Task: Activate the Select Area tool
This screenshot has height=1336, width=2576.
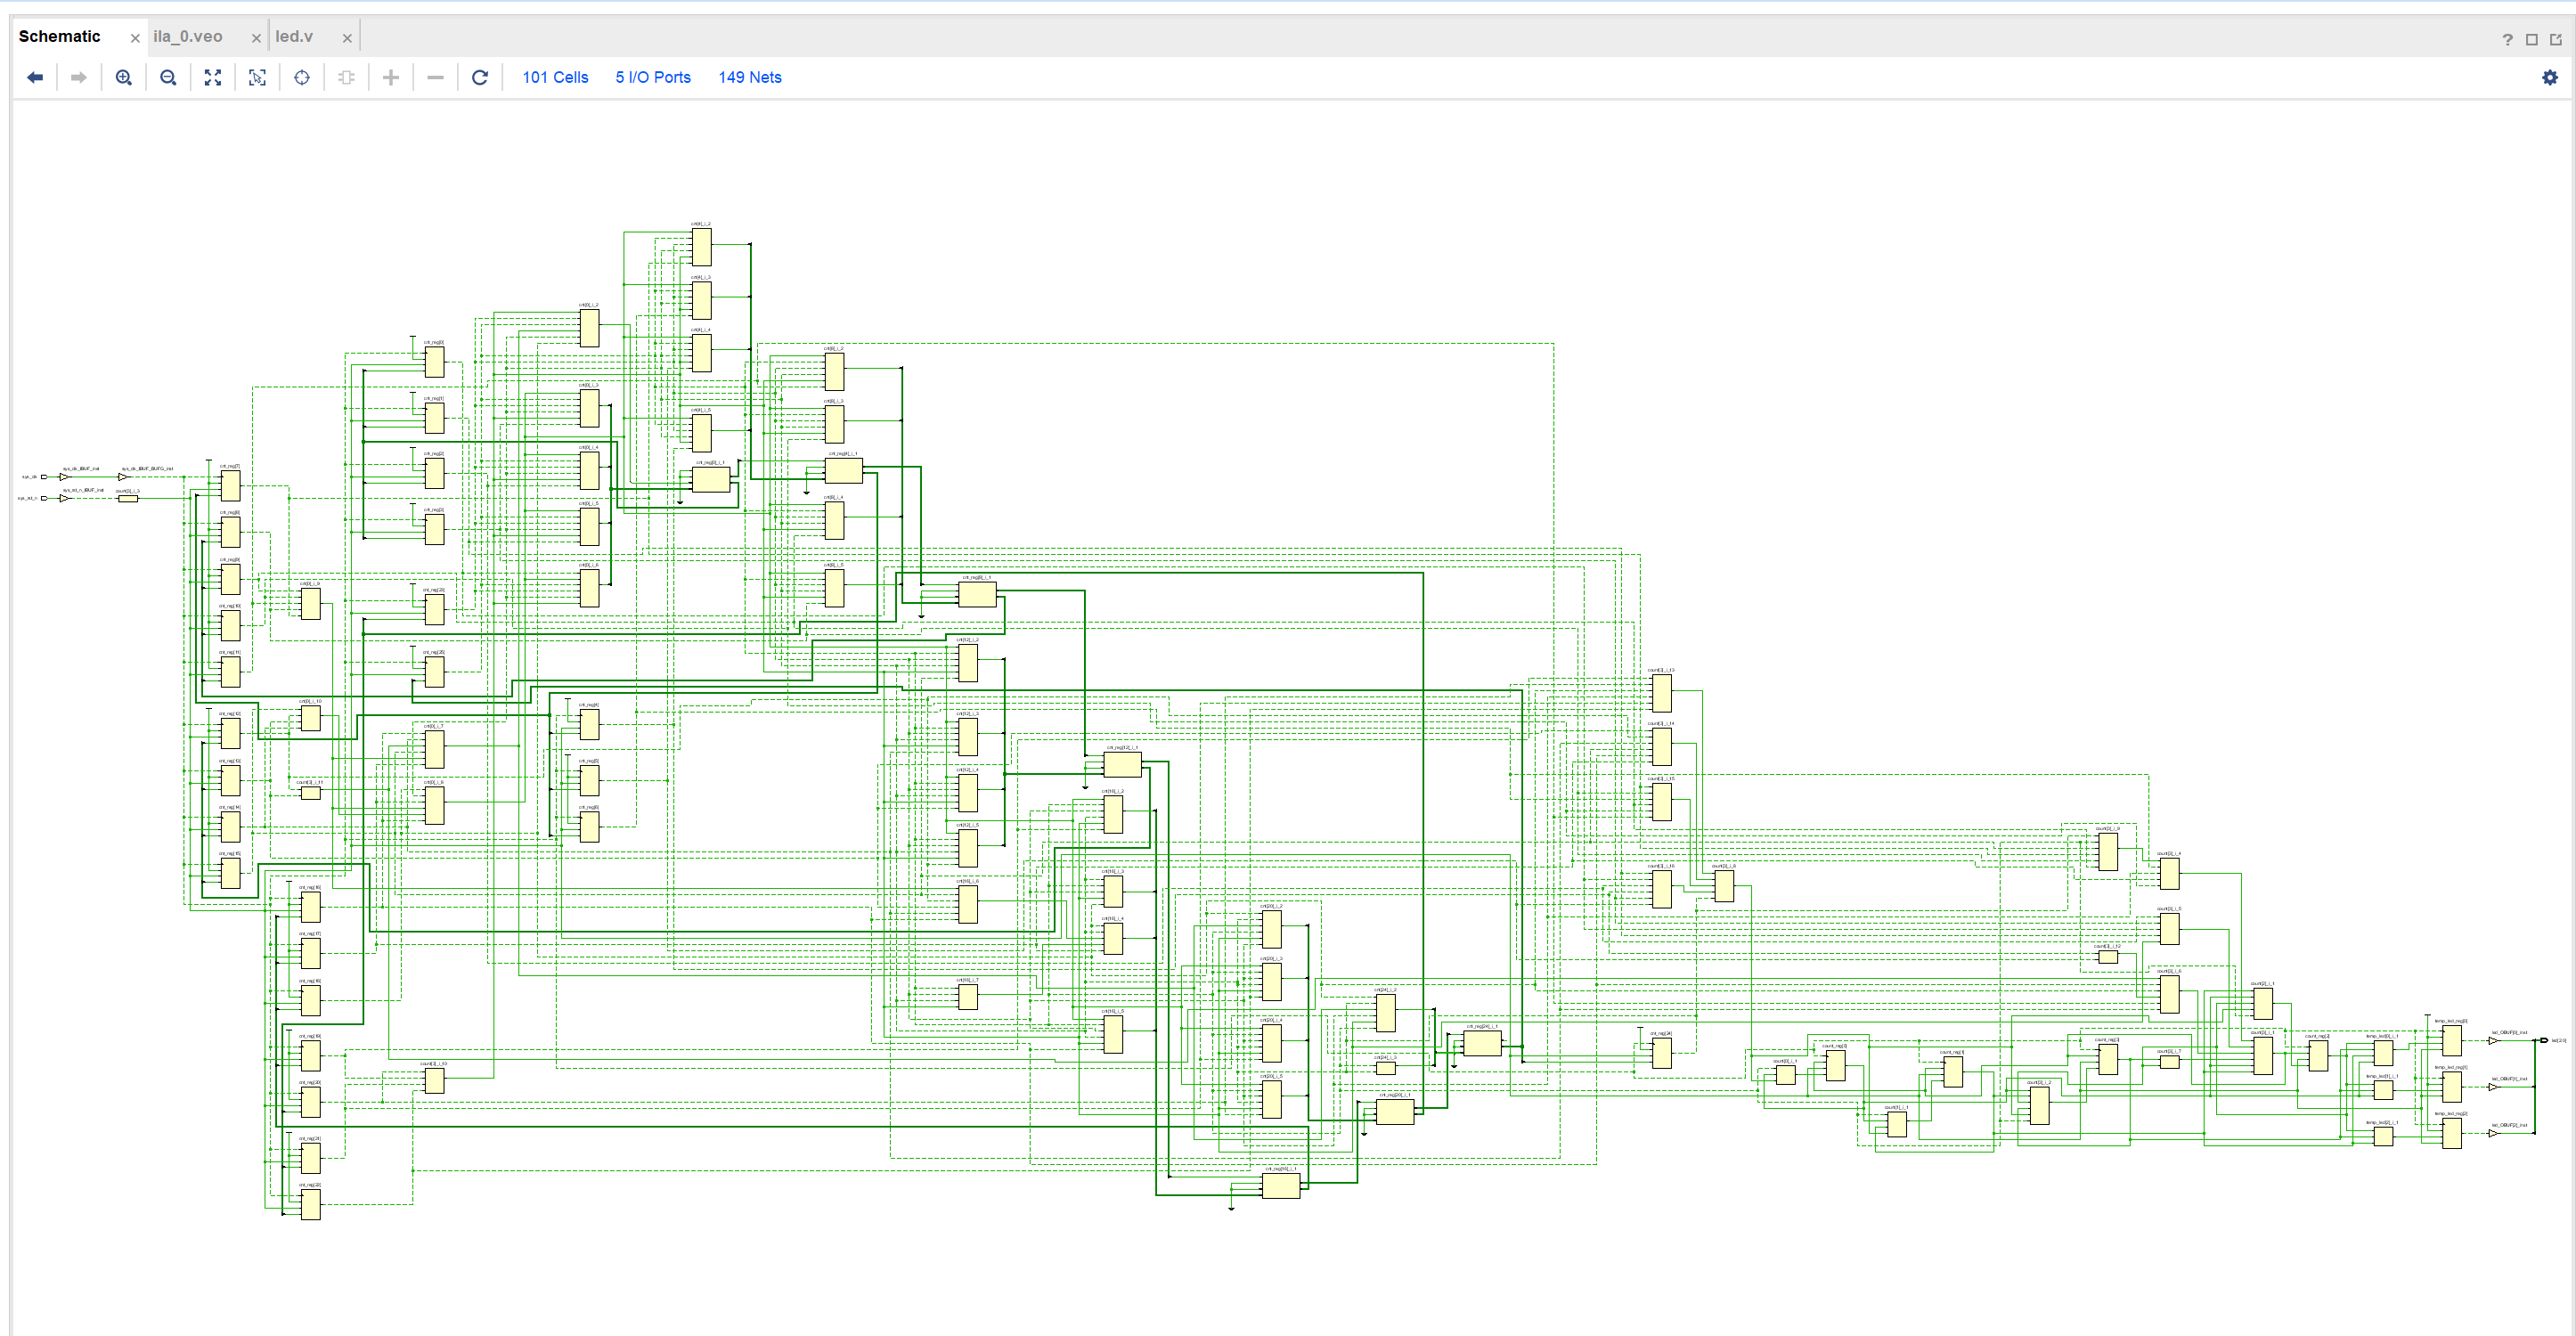Action: (257, 77)
